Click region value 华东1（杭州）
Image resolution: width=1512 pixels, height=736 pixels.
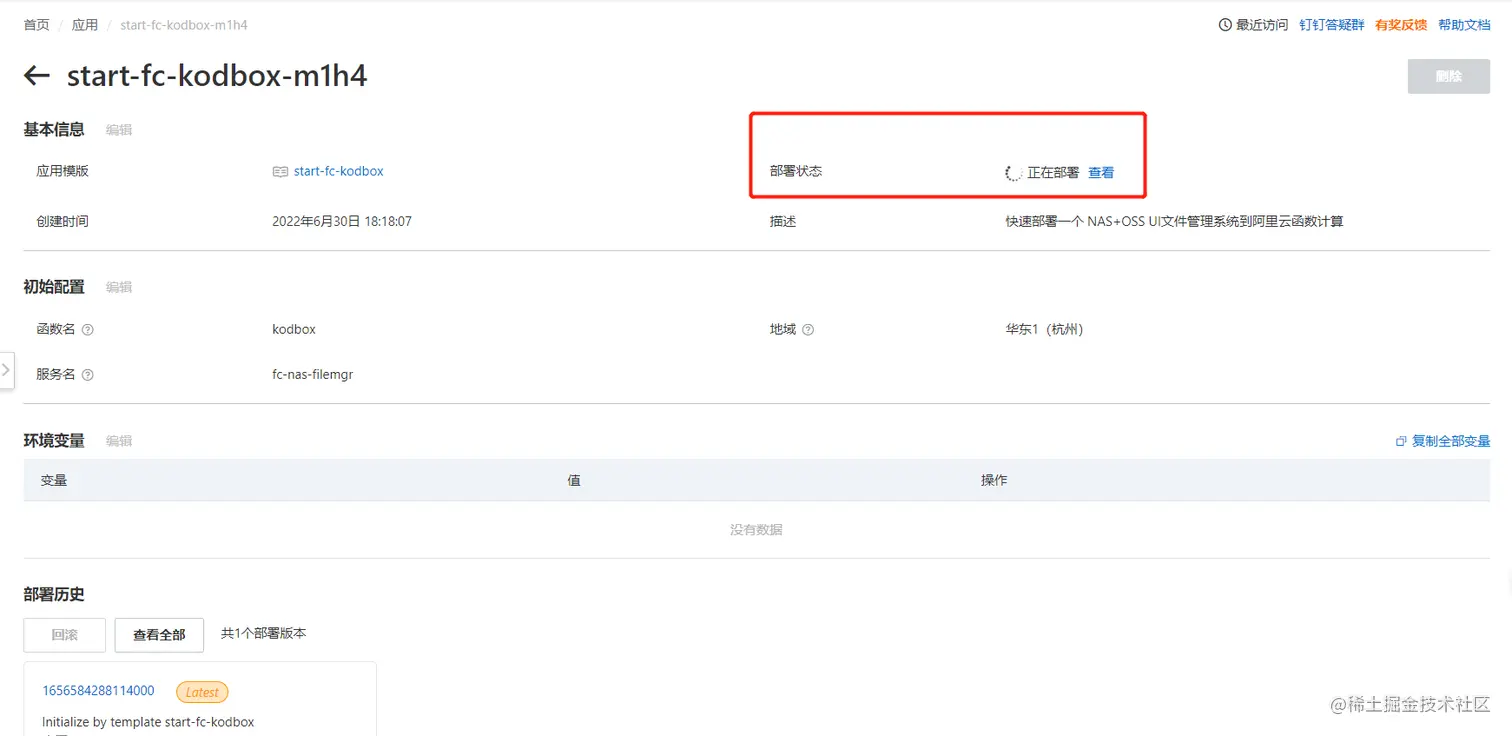(1045, 329)
